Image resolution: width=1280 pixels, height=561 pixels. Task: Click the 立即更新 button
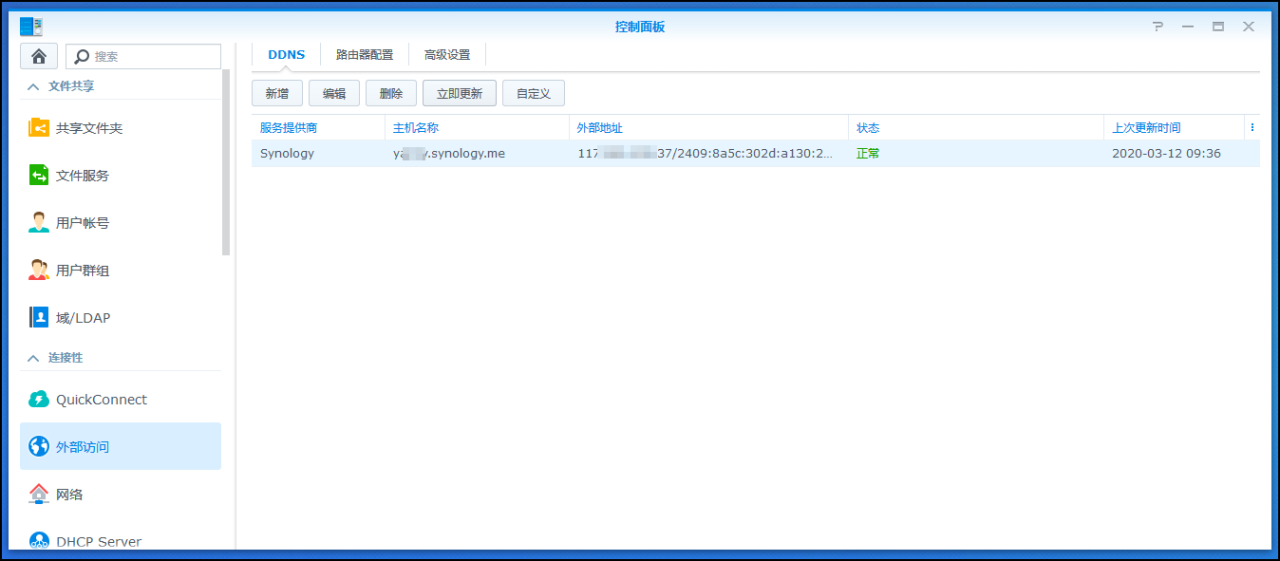tap(459, 93)
